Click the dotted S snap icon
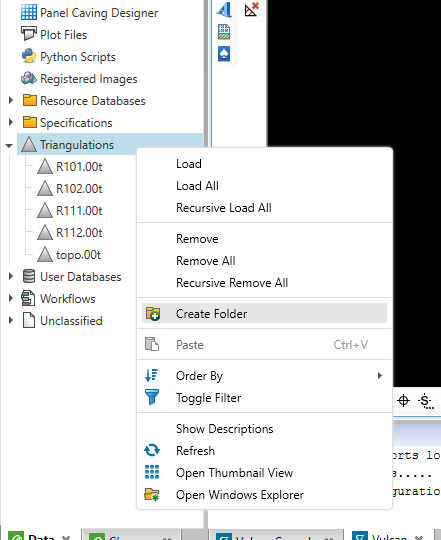 click(x=426, y=401)
